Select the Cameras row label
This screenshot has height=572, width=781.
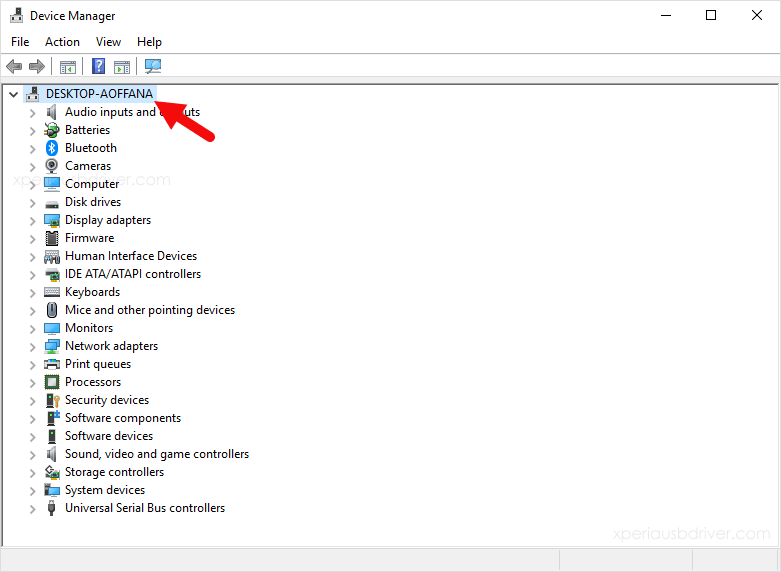click(x=88, y=166)
